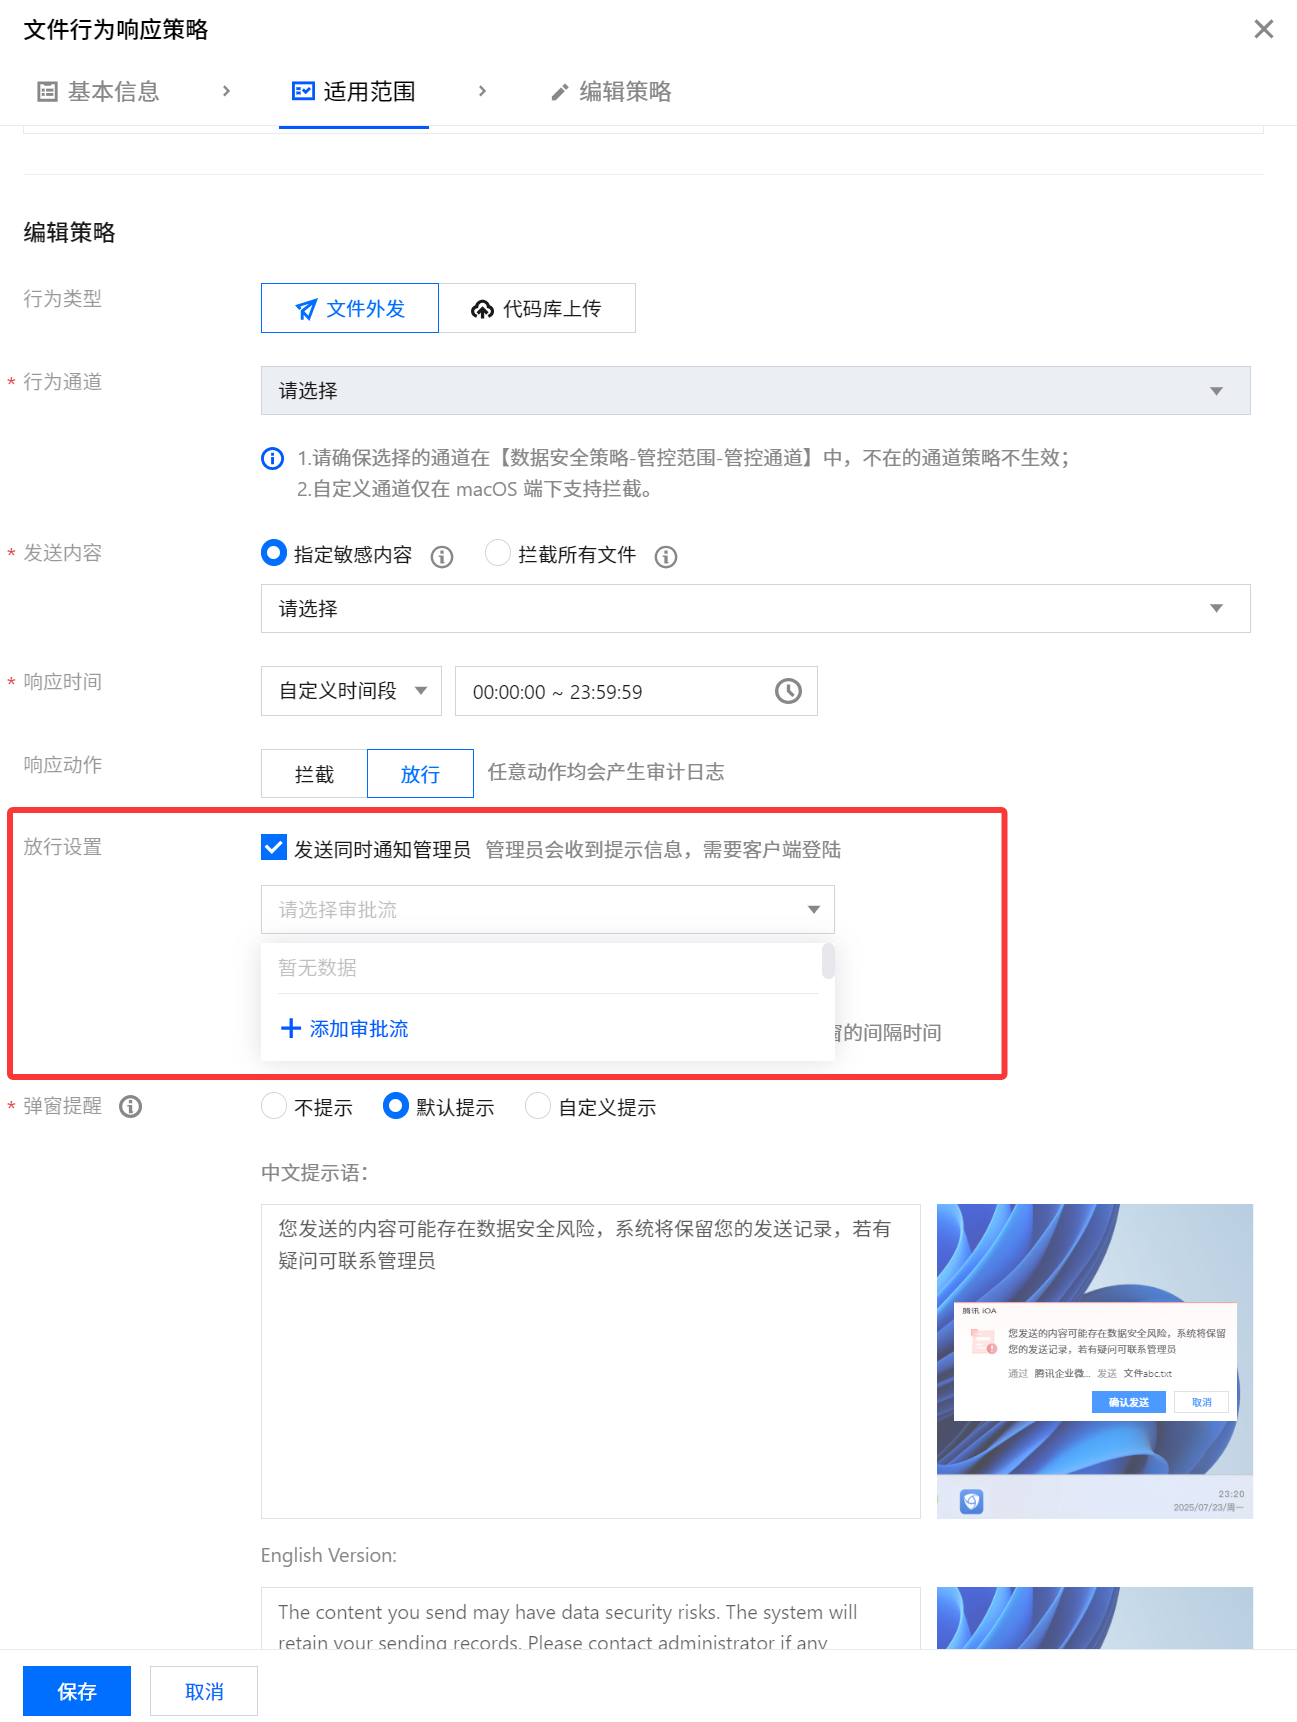Screen dimensions: 1297x1722
Task: Choose the 拦截 response action
Action: [314, 773]
